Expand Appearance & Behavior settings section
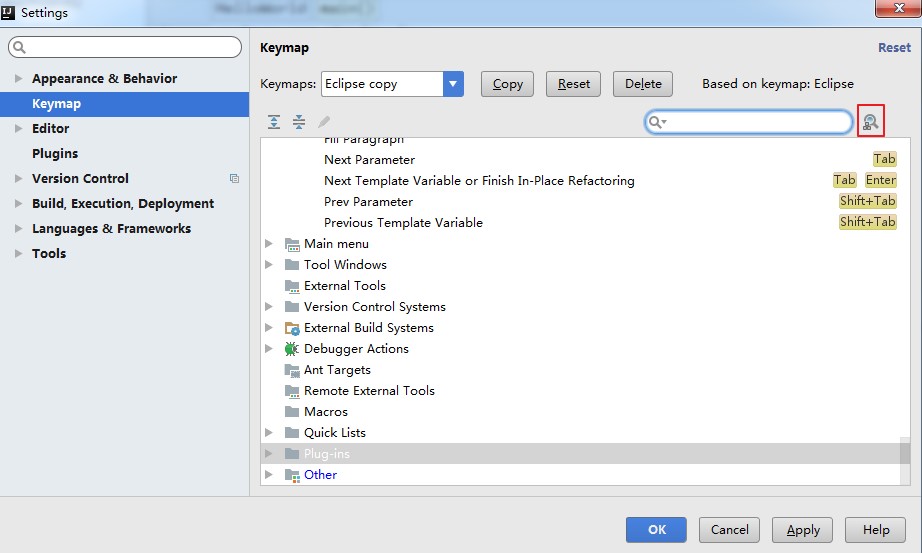This screenshot has height=553, width=922. coord(18,79)
